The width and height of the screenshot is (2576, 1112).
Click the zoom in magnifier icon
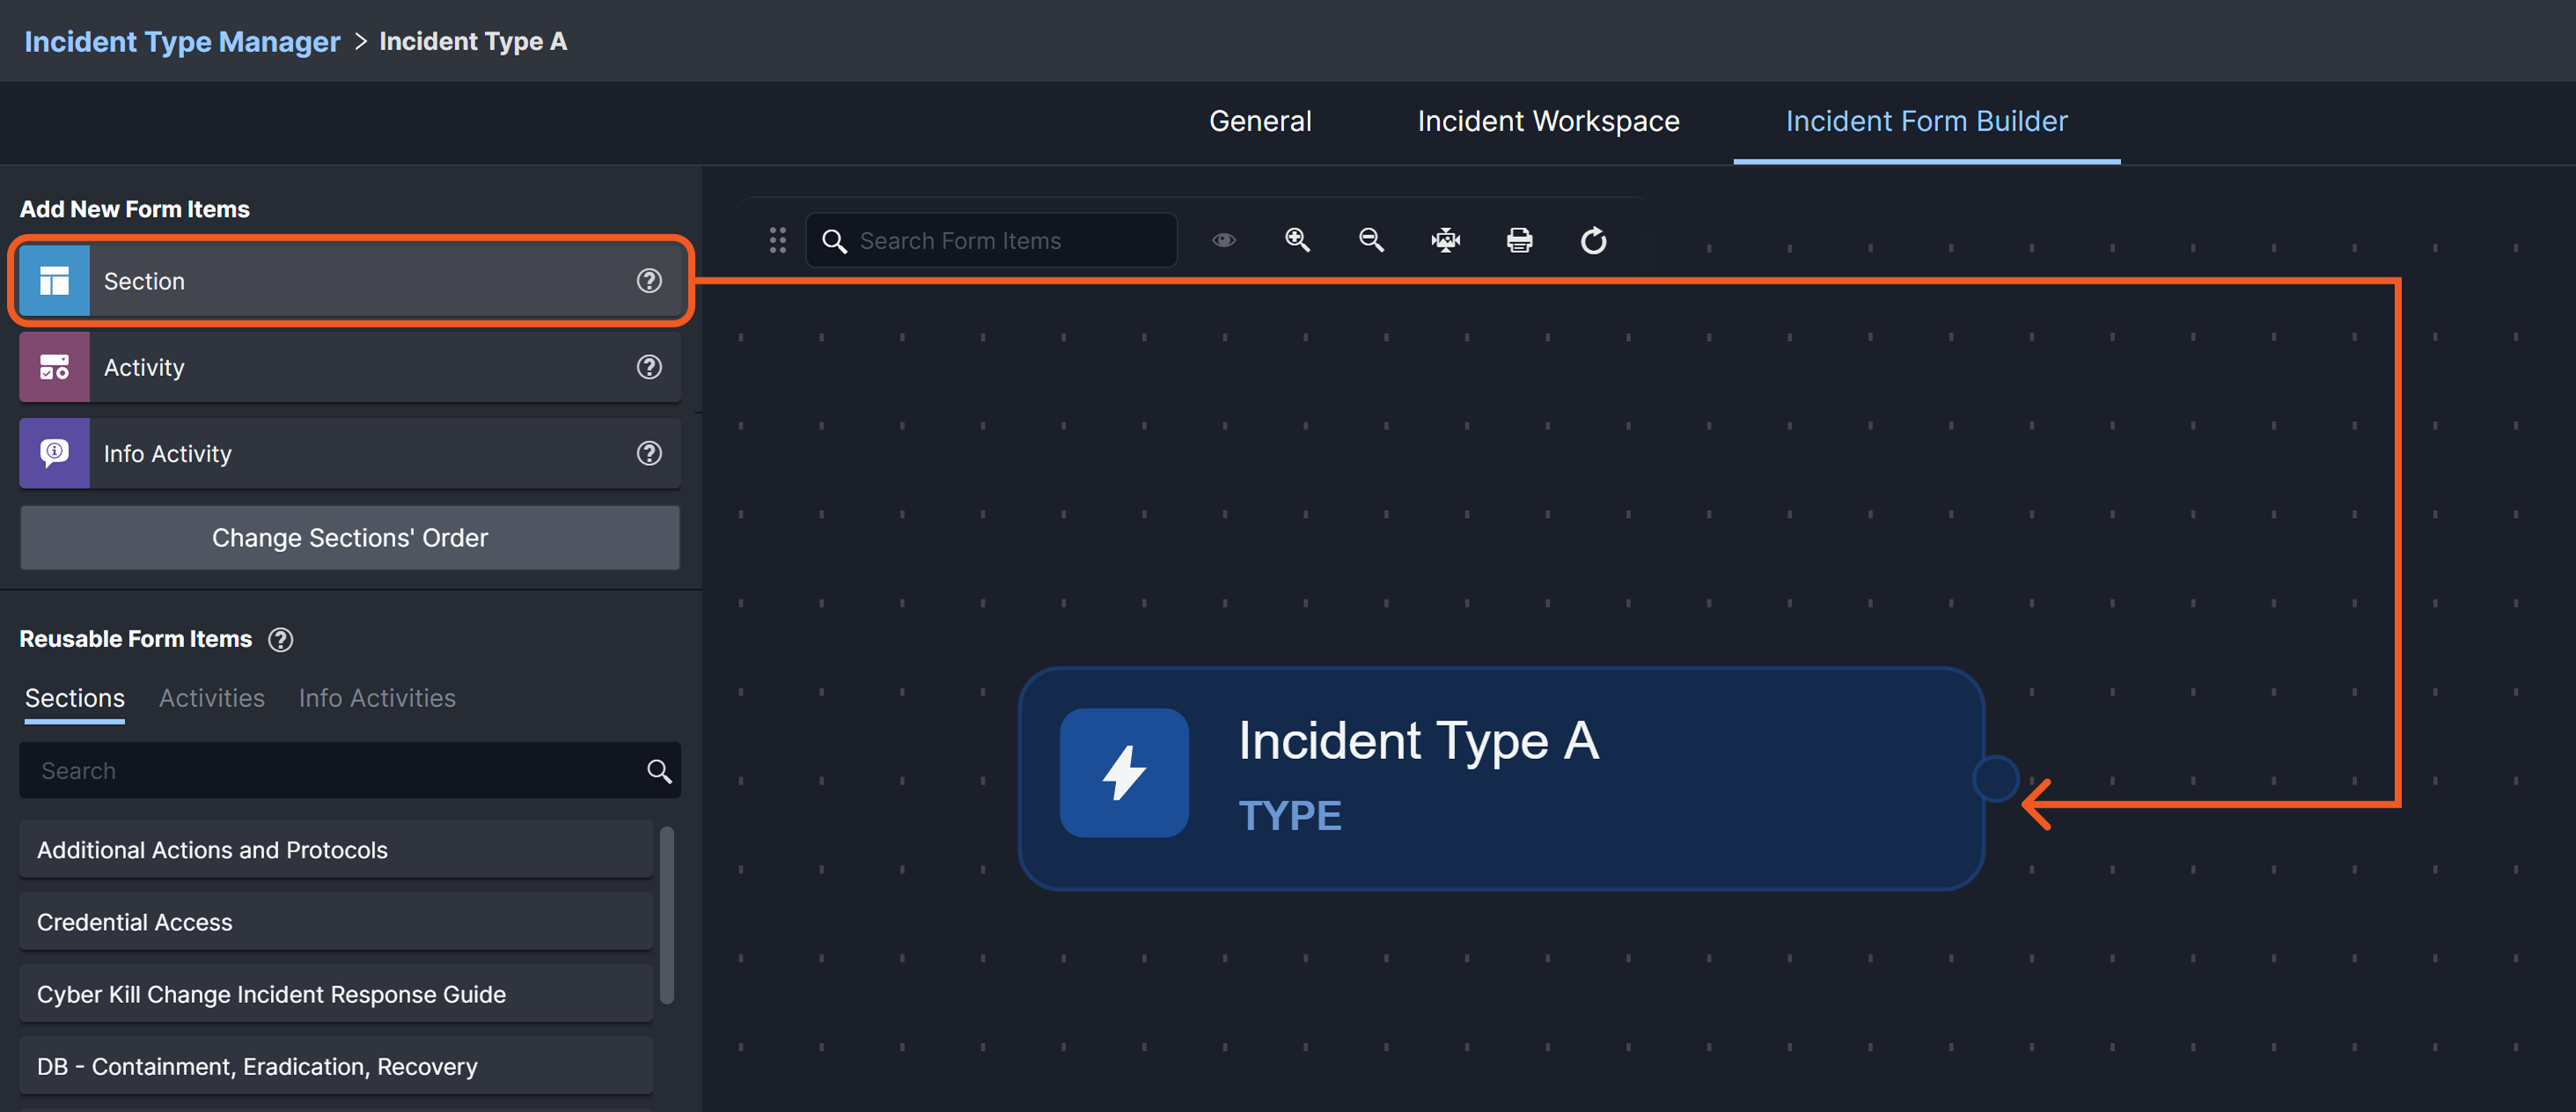[x=1297, y=240]
